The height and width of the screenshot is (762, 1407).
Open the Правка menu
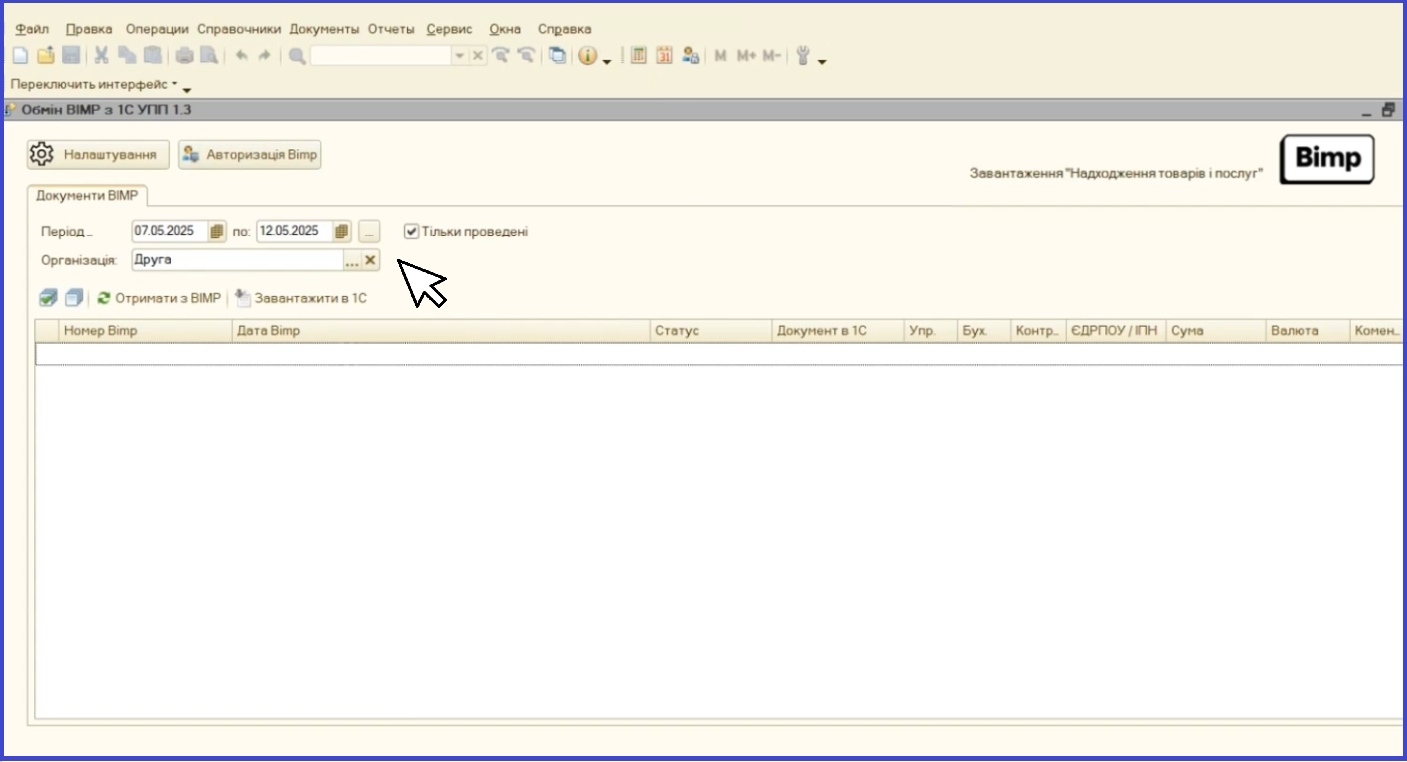(89, 29)
